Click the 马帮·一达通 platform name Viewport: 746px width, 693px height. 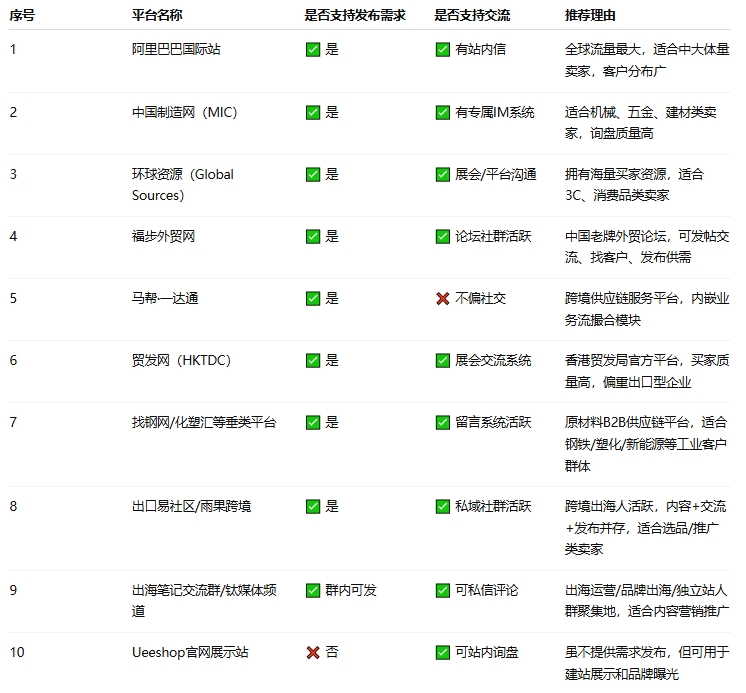(x=165, y=298)
